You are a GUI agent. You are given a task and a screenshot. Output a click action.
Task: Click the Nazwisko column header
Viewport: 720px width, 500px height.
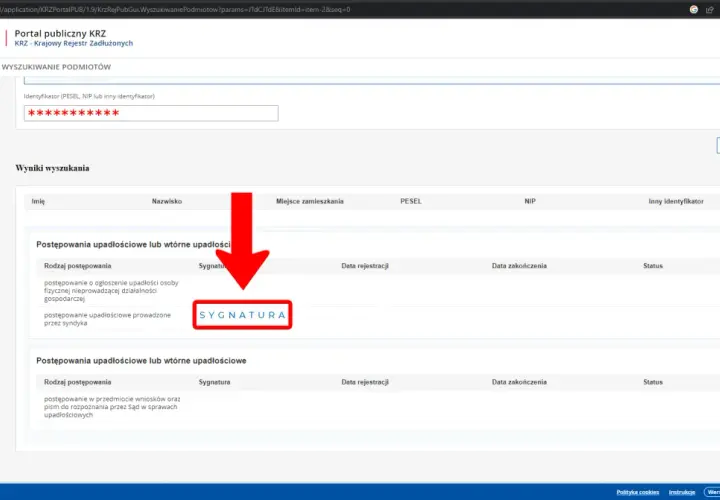click(x=167, y=201)
